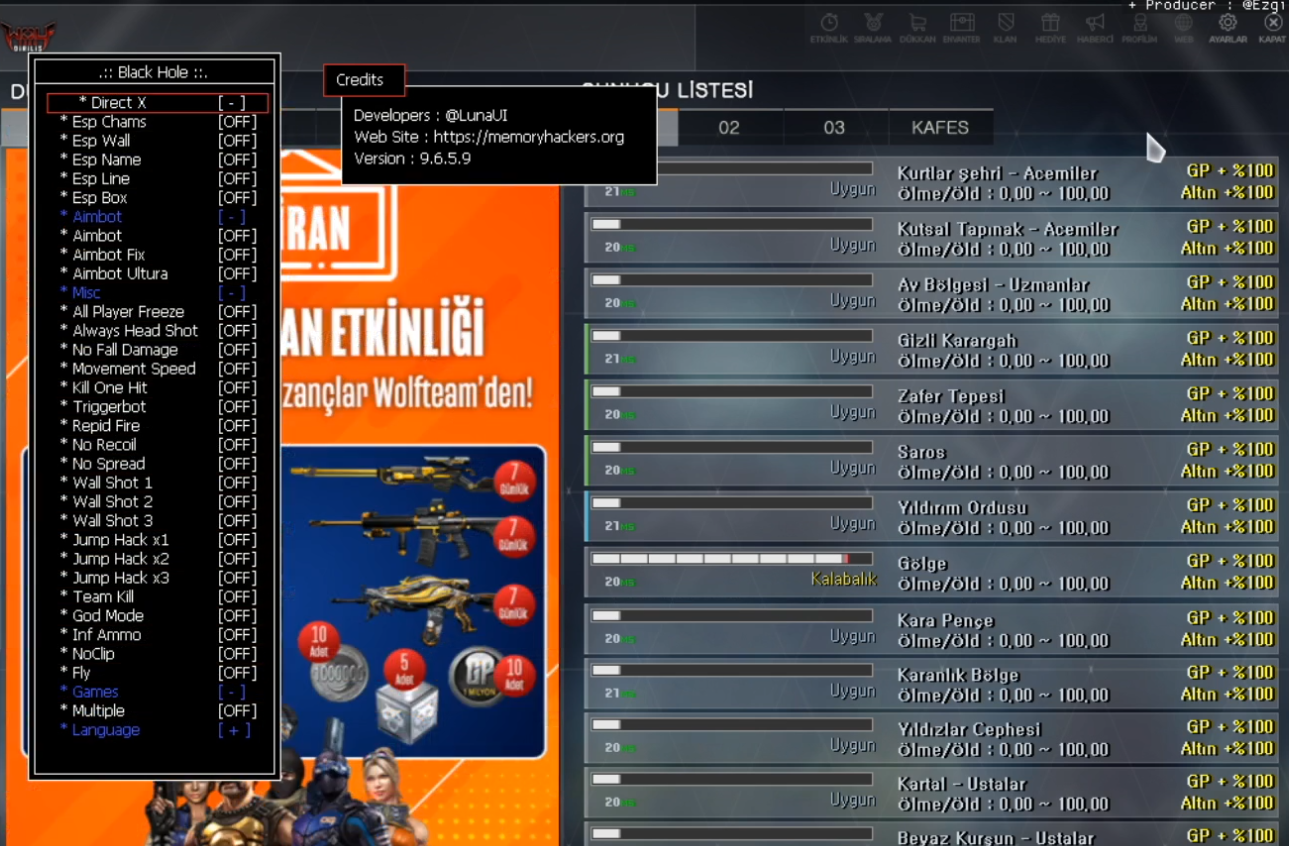Toggle Multiple option under Games

[157, 711]
